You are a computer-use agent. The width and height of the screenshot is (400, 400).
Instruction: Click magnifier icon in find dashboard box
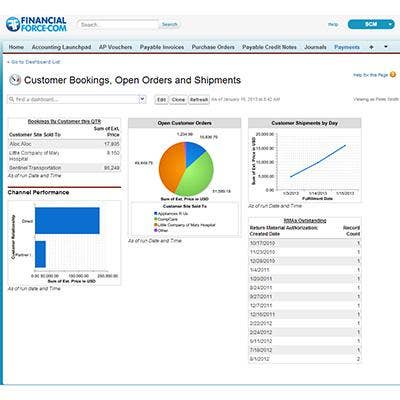click(12, 99)
